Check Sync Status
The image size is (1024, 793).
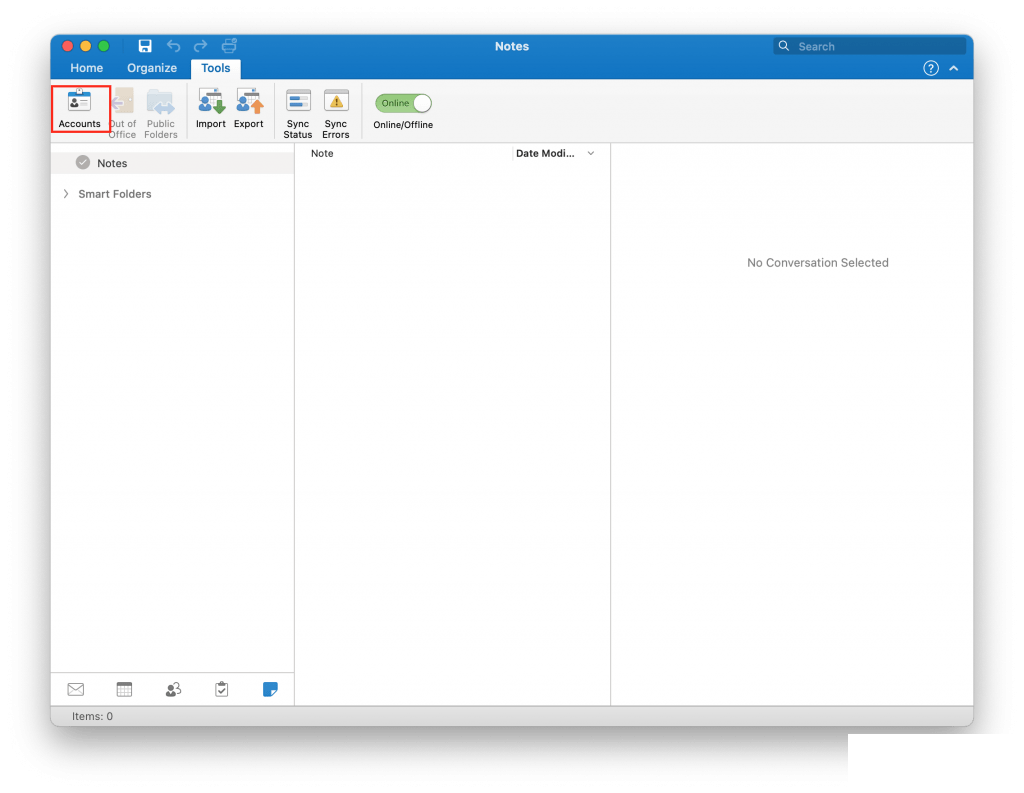tap(297, 108)
